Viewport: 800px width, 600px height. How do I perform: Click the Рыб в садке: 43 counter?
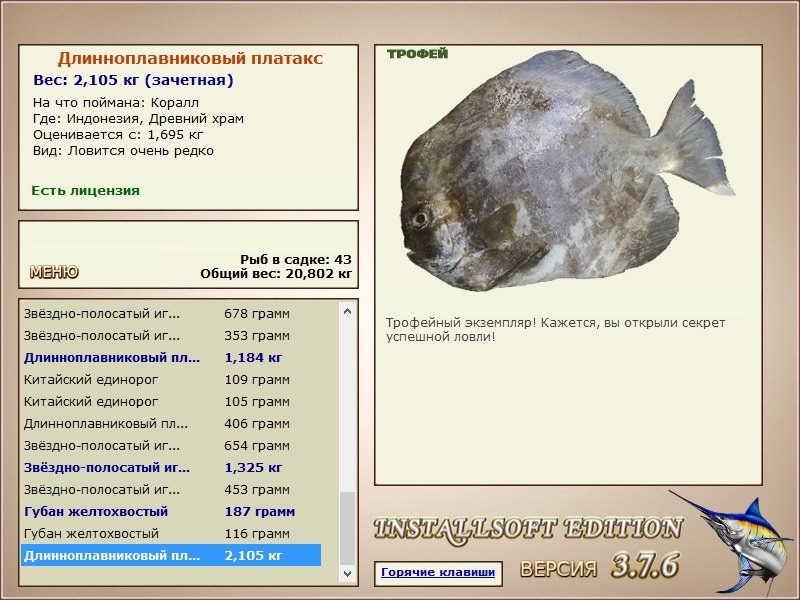296,259
